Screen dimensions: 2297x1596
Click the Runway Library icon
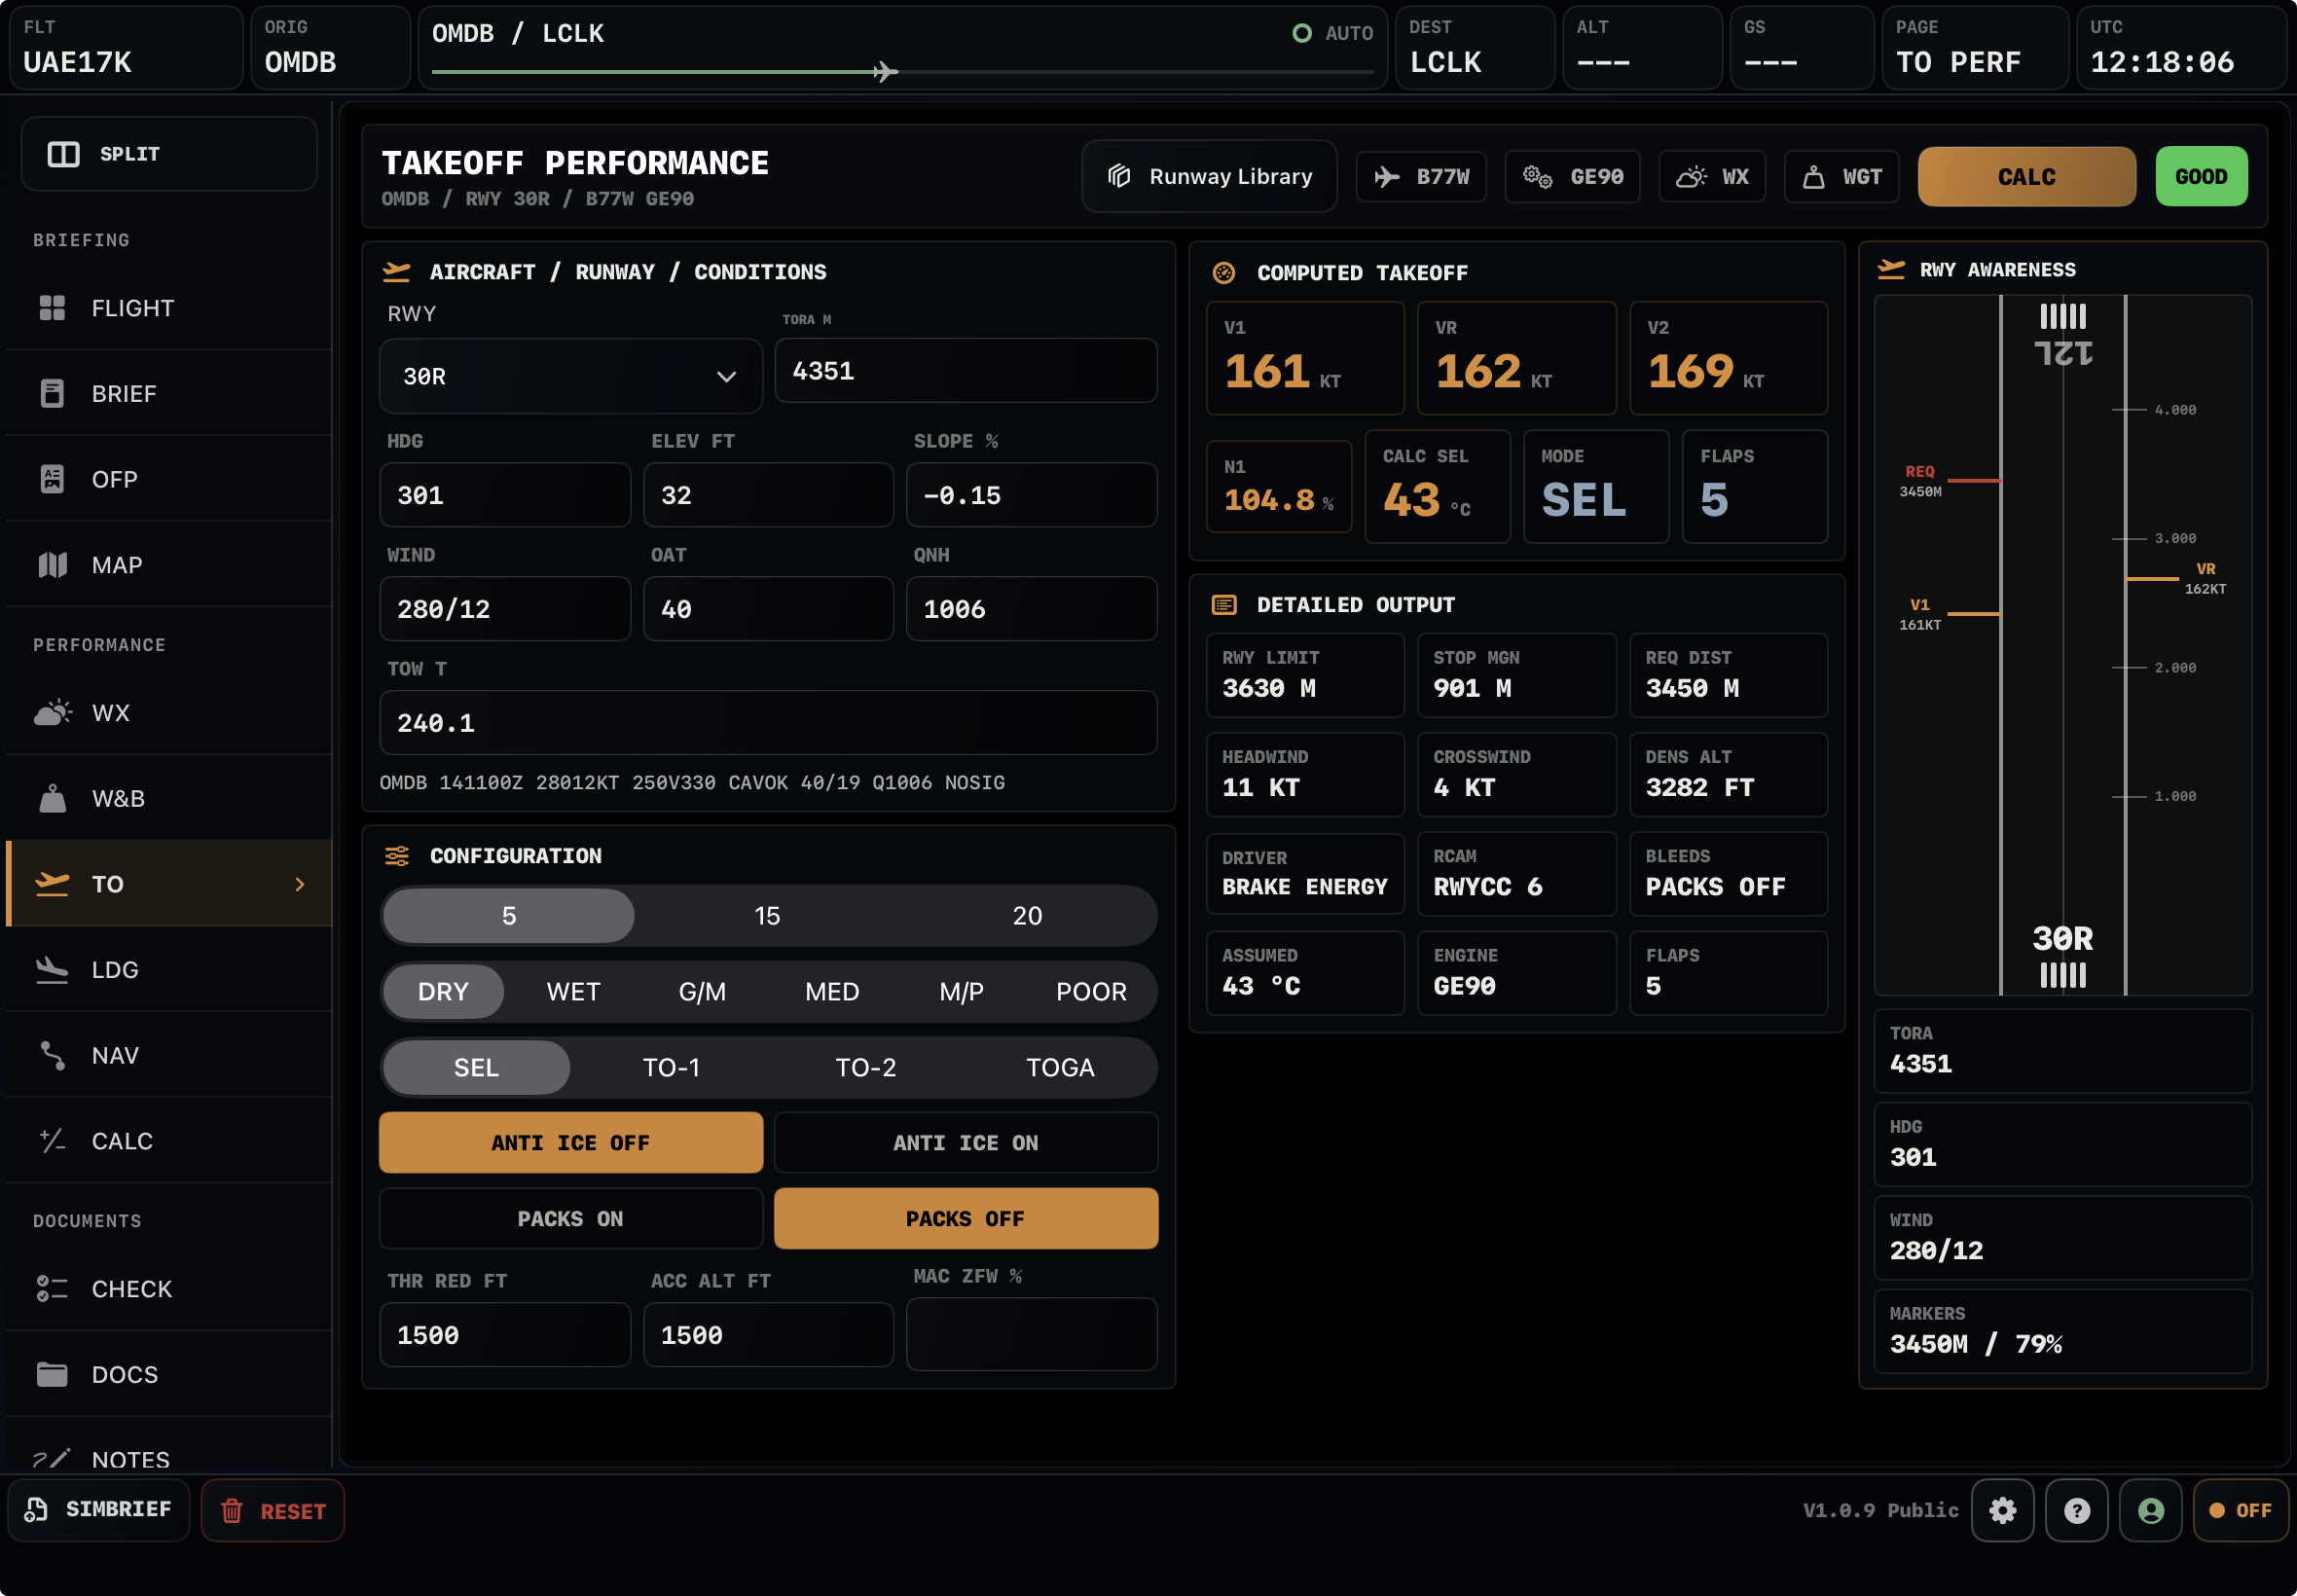click(x=1119, y=176)
